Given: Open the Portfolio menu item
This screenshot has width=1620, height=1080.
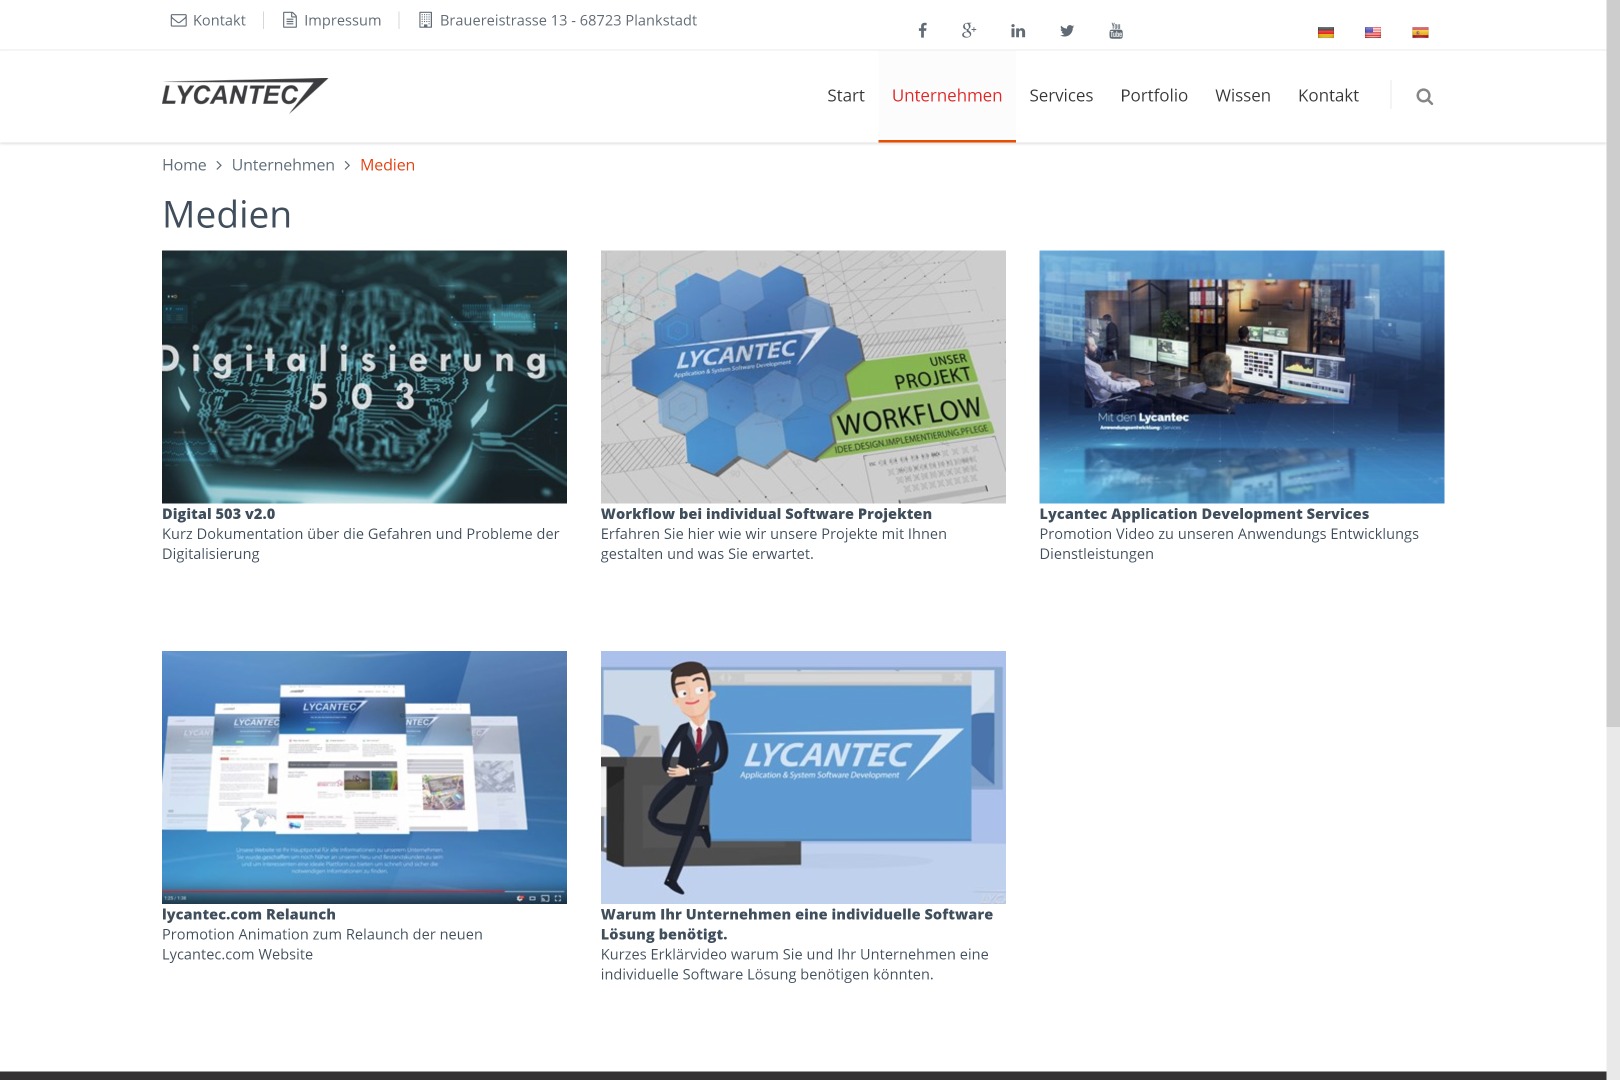Looking at the screenshot, I should (x=1154, y=96).
